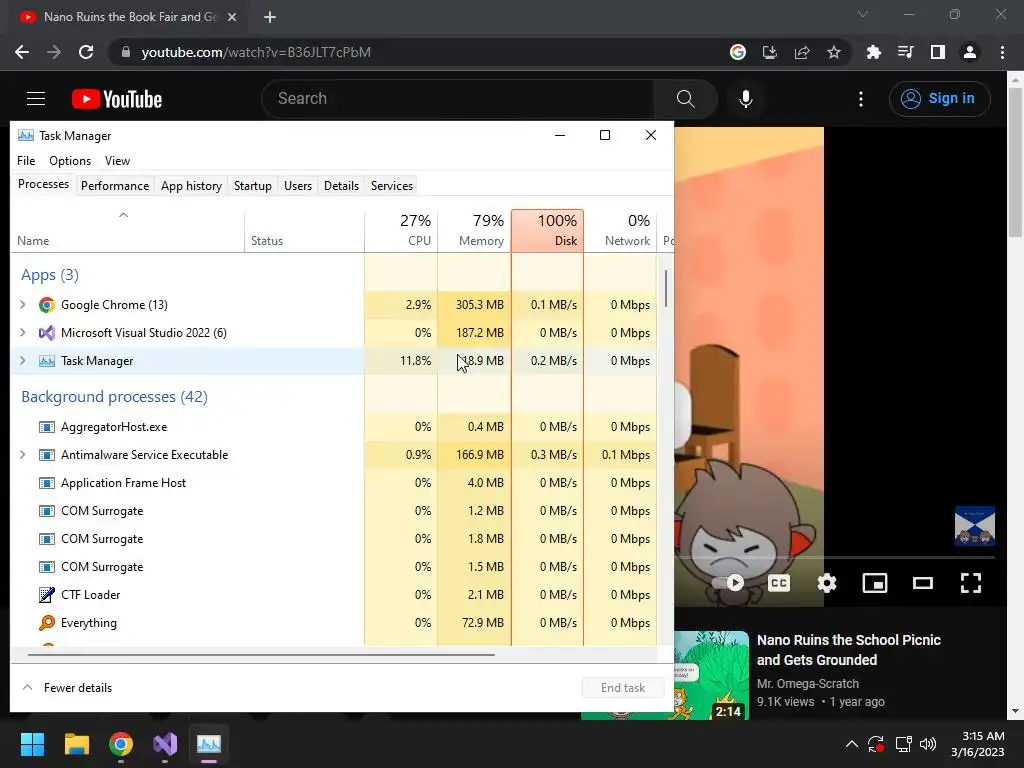Open the Users tab
This screenshot has height=768, width=1024.
pos(298,186)
